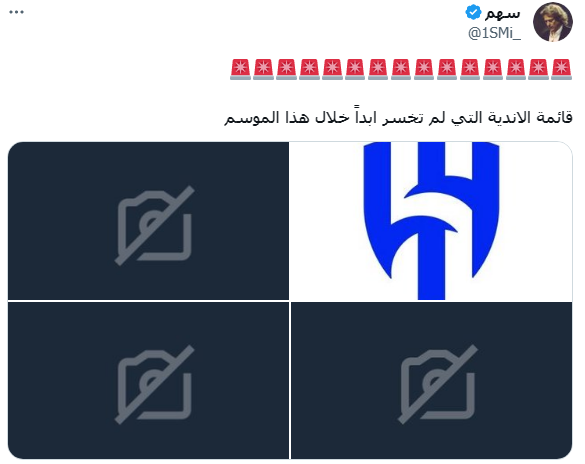Click the word تخسر in the tweet text

pyautogui.click(x=403, y=118)
